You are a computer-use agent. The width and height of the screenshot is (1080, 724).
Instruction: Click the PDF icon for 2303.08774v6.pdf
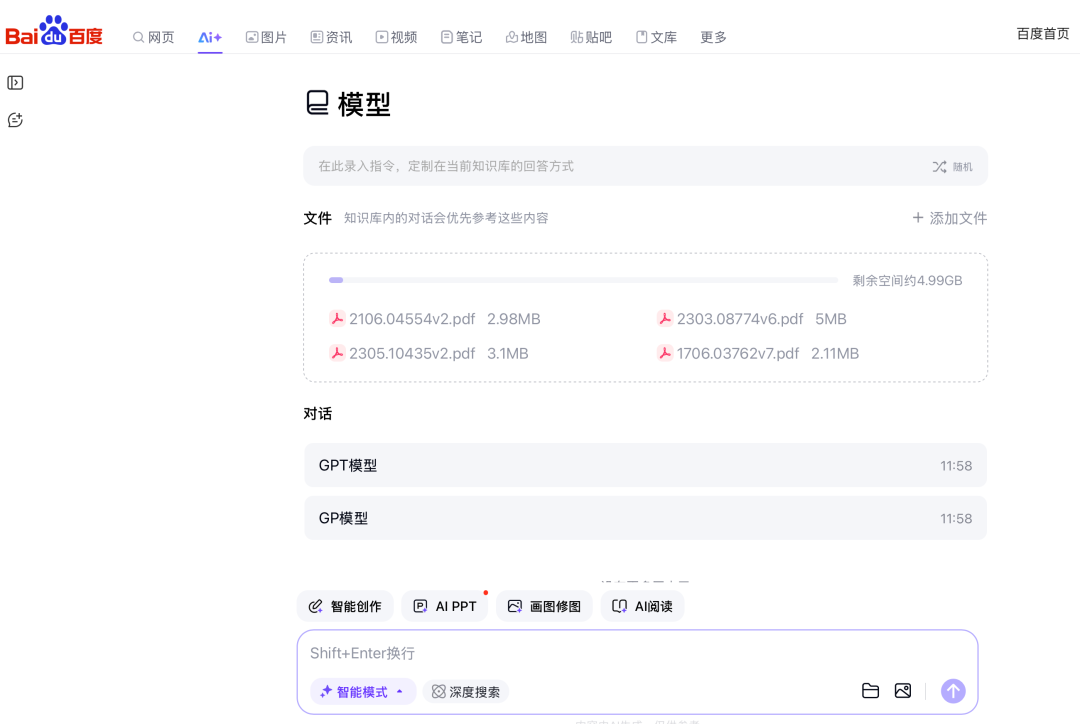tap(665, 319)
